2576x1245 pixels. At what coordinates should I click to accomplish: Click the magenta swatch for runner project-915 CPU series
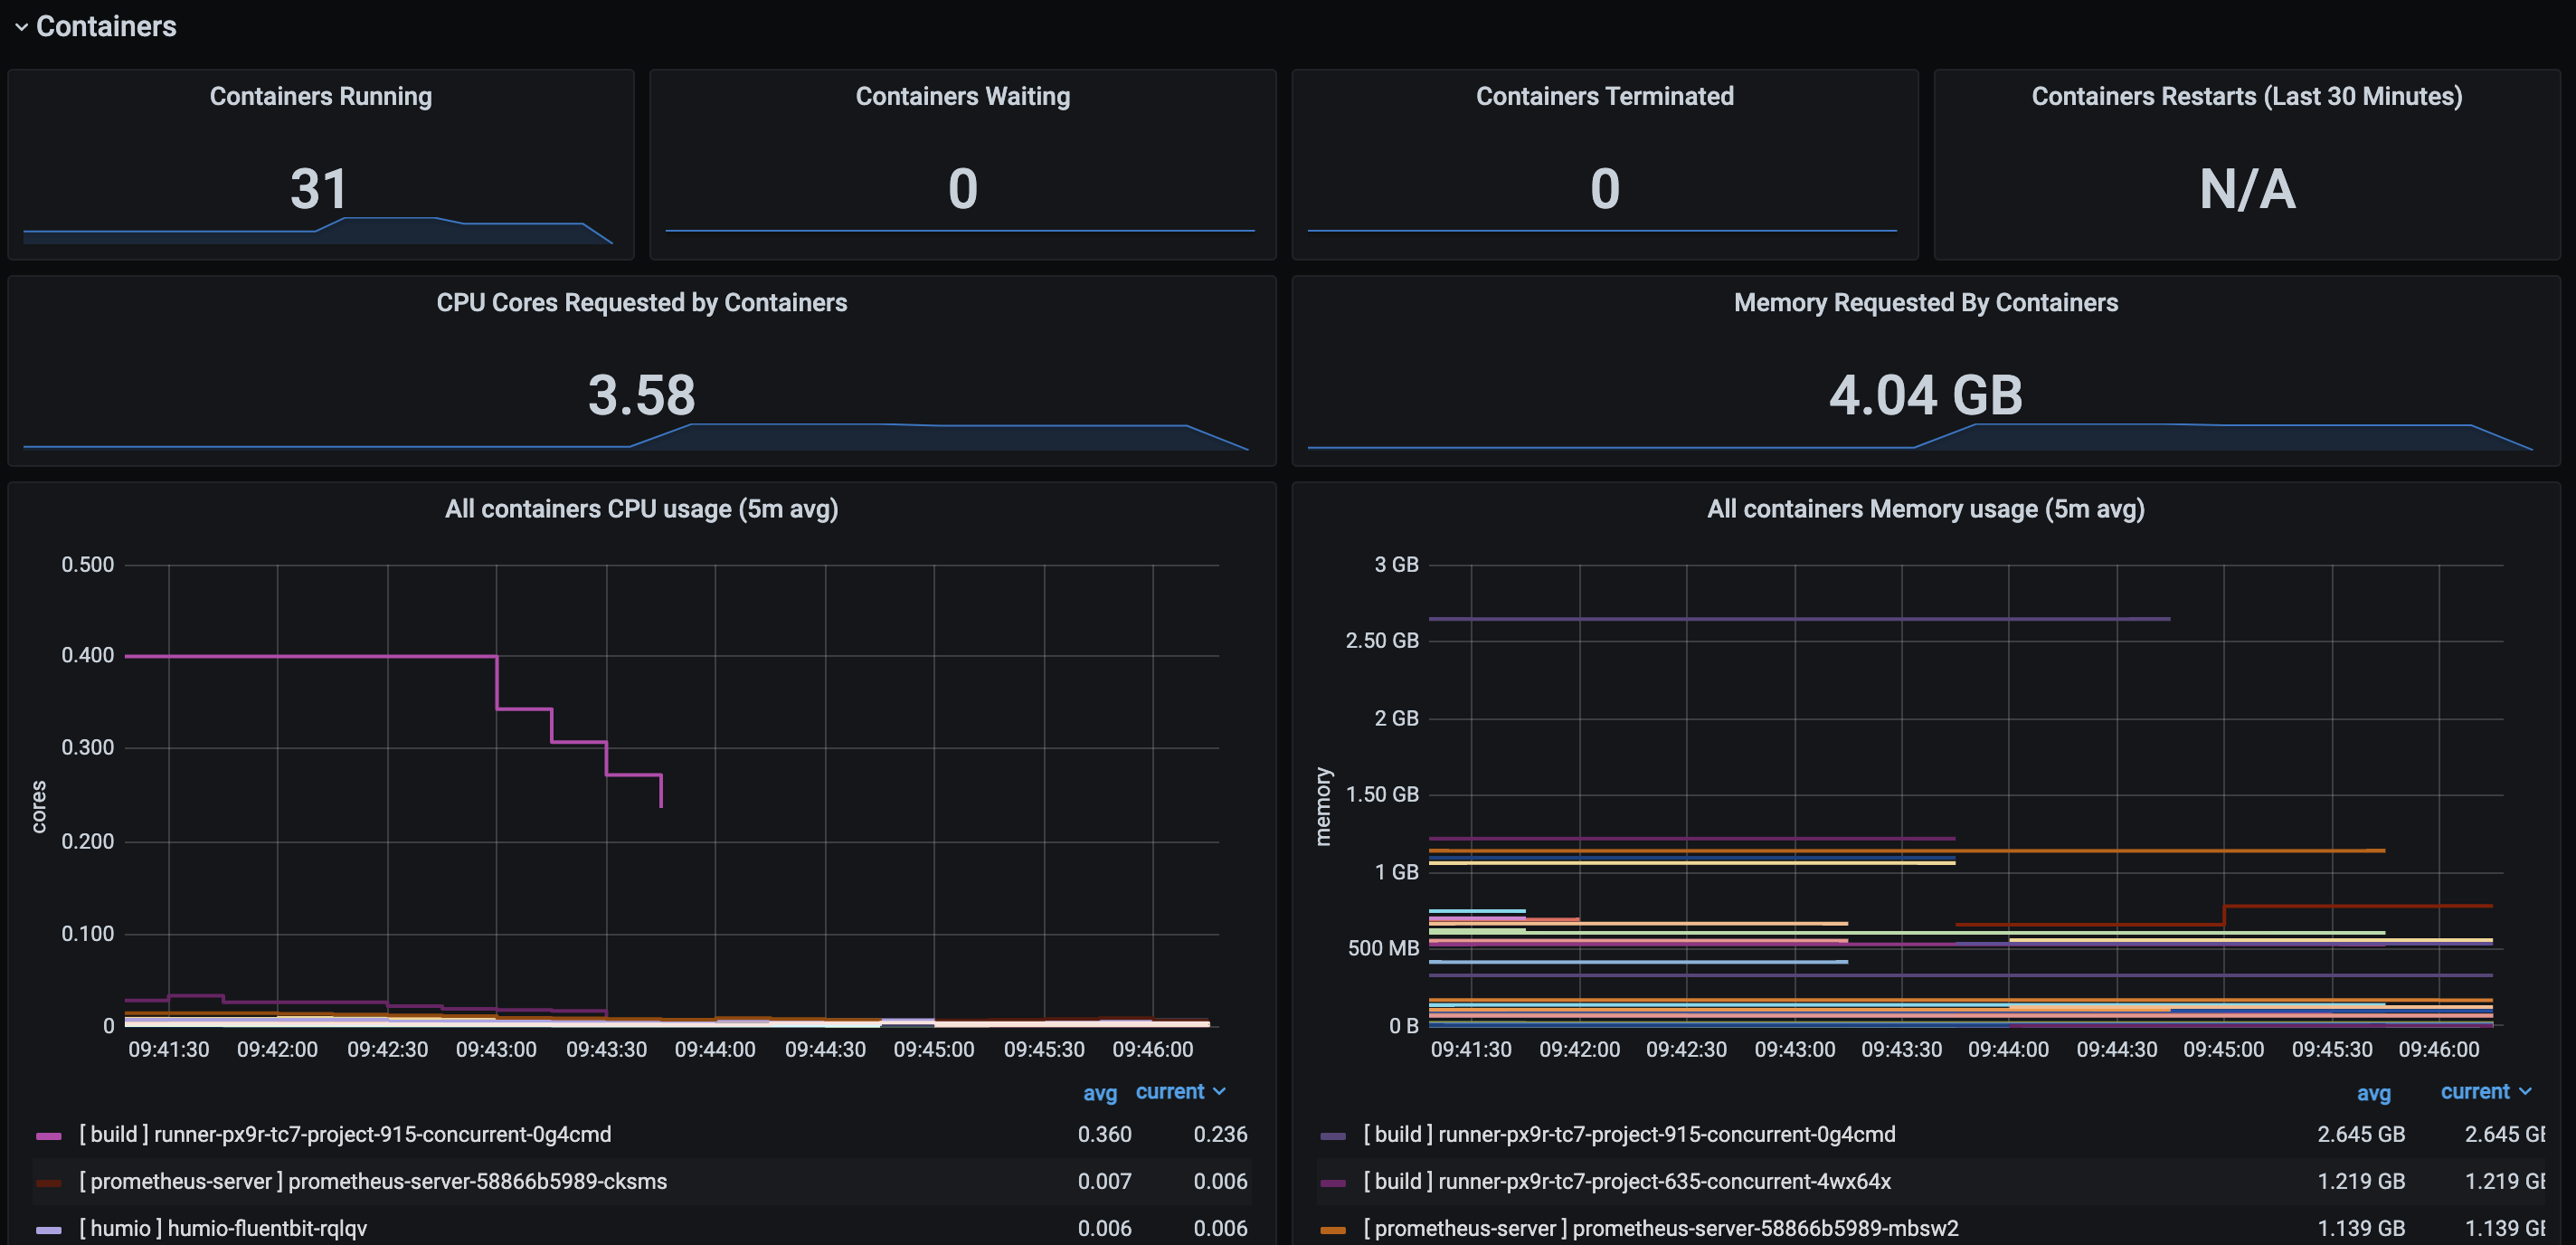[48, 1136]
